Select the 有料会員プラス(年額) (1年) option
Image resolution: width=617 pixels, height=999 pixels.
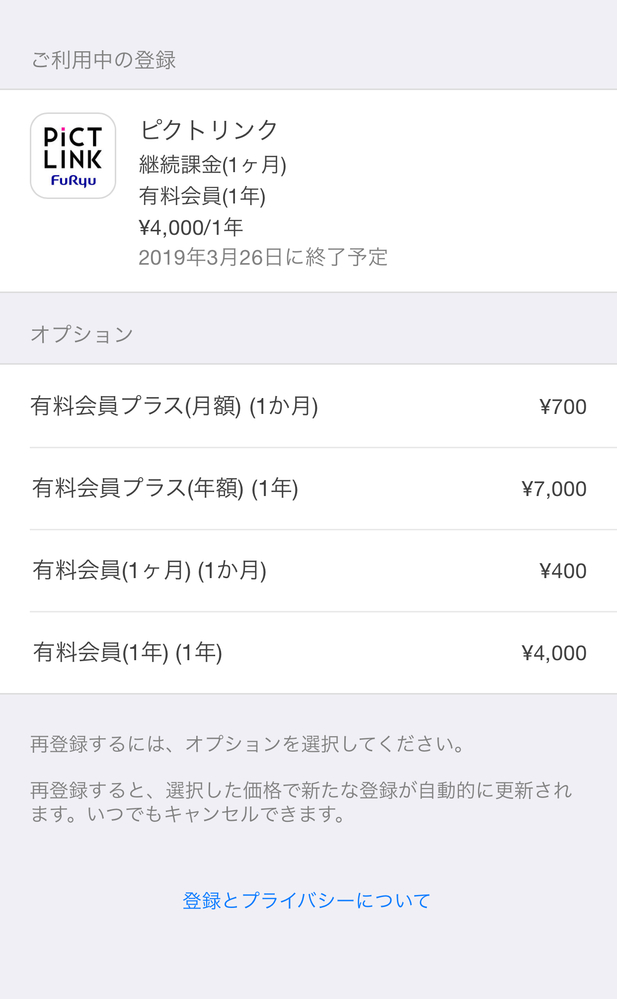click(x=165, y=489)
